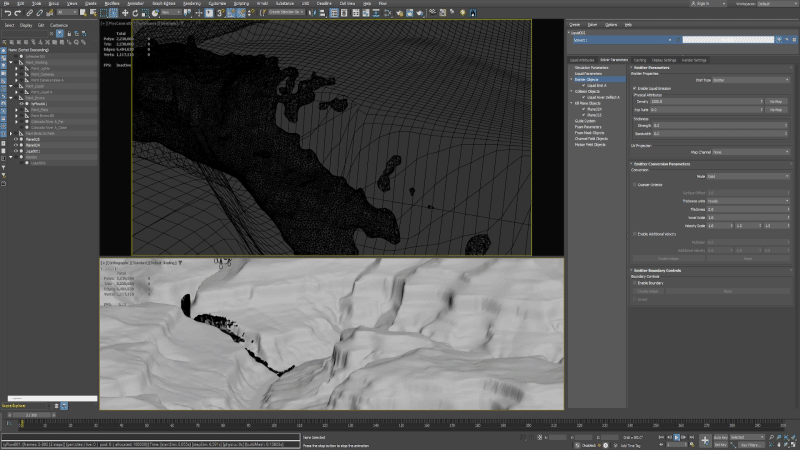Open the Emit Type dropdown

[750, 80]
